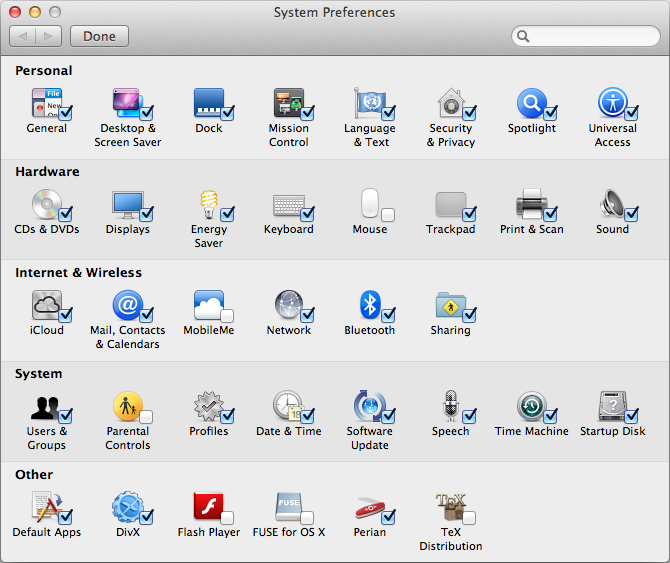
Task: Open the Date & Time clock icon
Action: tap(289, 405)
